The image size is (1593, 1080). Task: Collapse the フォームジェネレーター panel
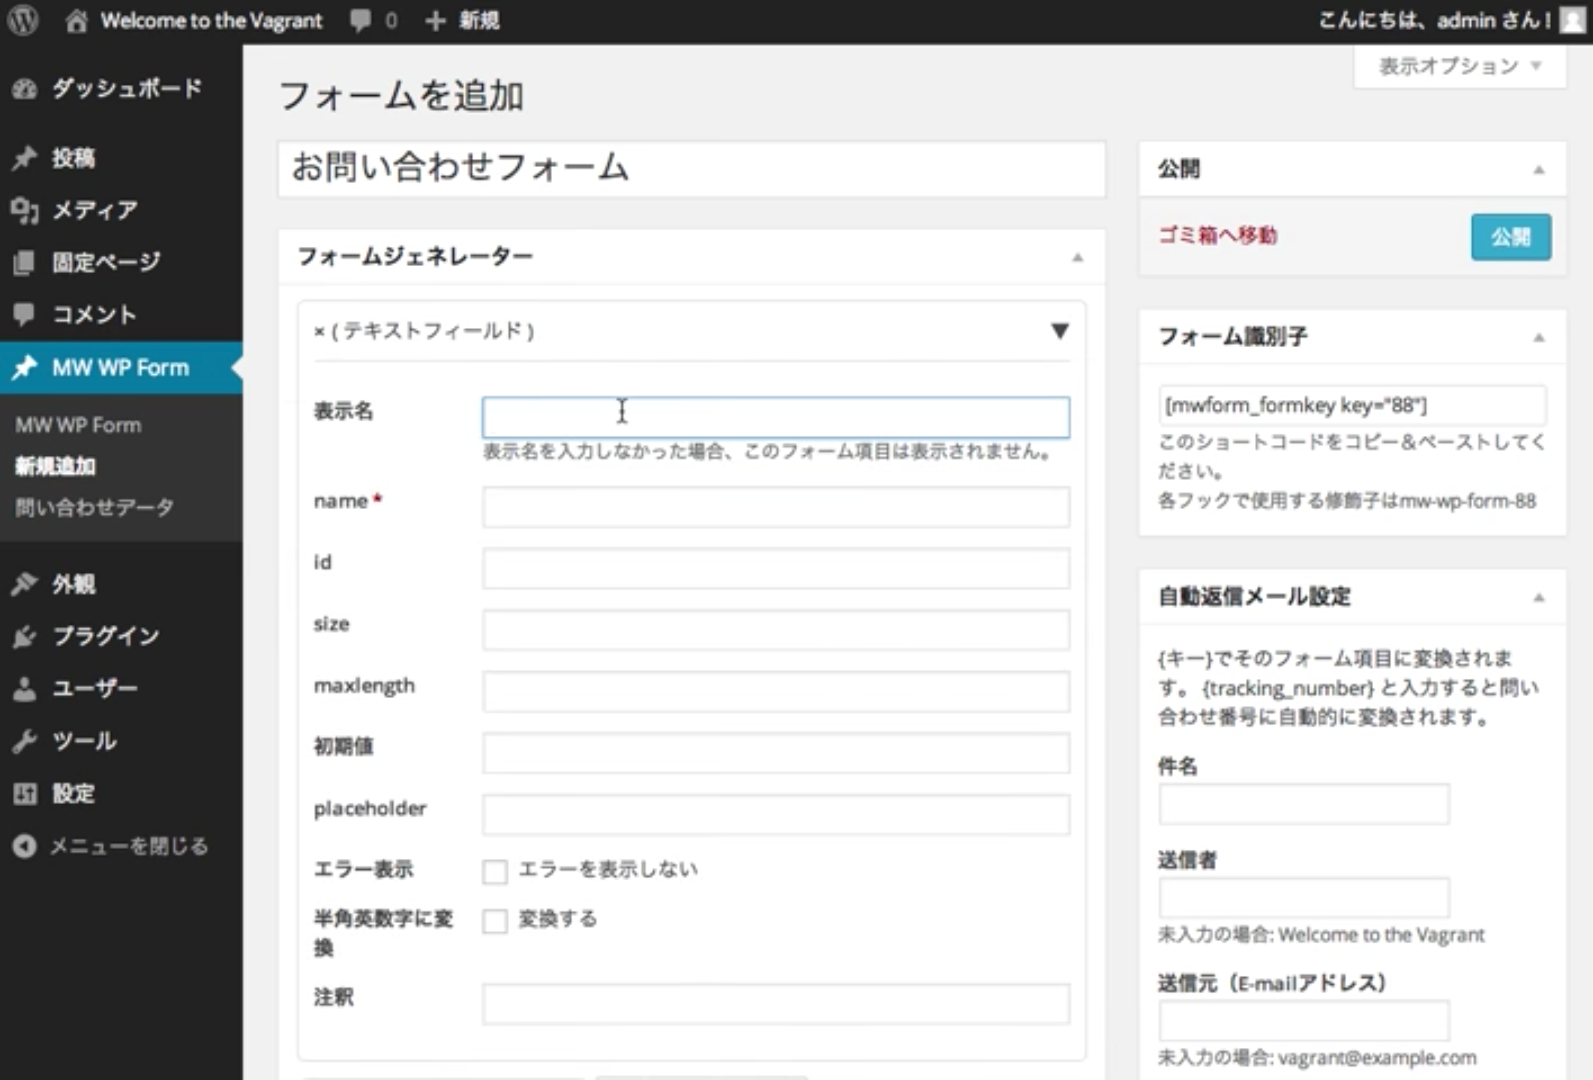point(1078,258)
